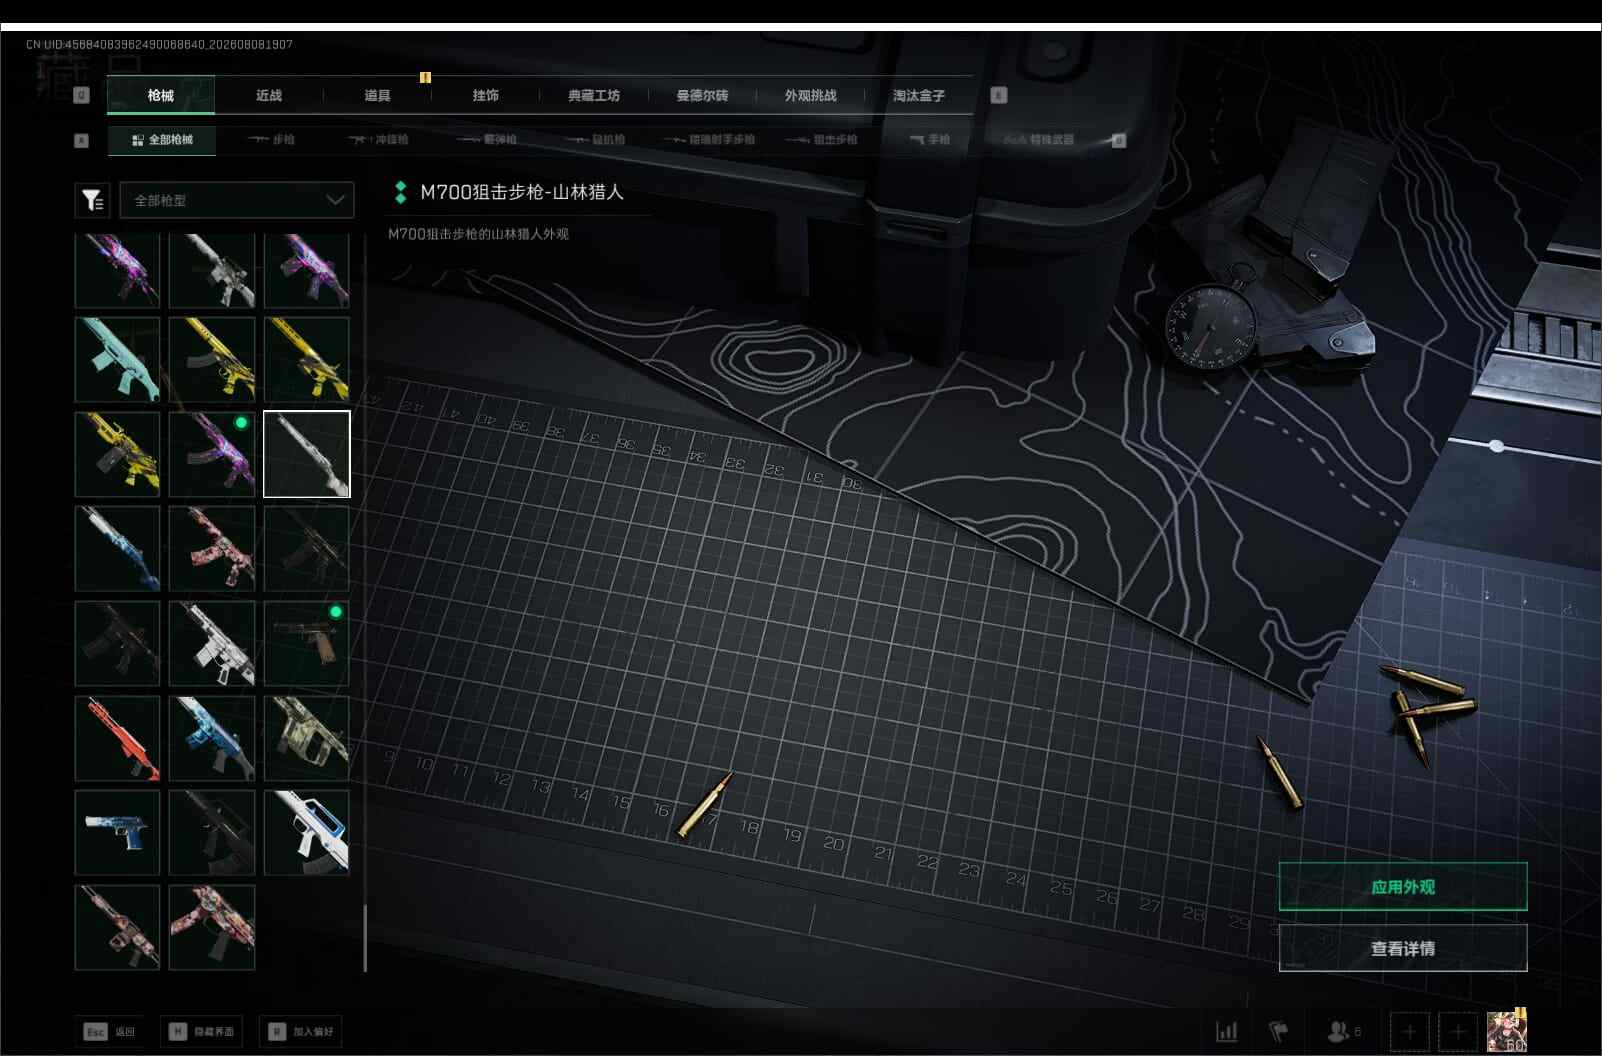This screenshot has height=1056, width=1602.
Task: Filter by 特殊武器 category
Action: (x=1039, y=140)
